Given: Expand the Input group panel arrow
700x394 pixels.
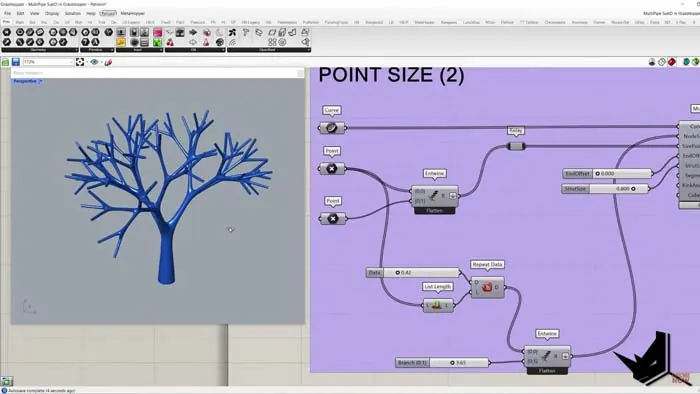Looking at the screenshot, I should (161, 50).
